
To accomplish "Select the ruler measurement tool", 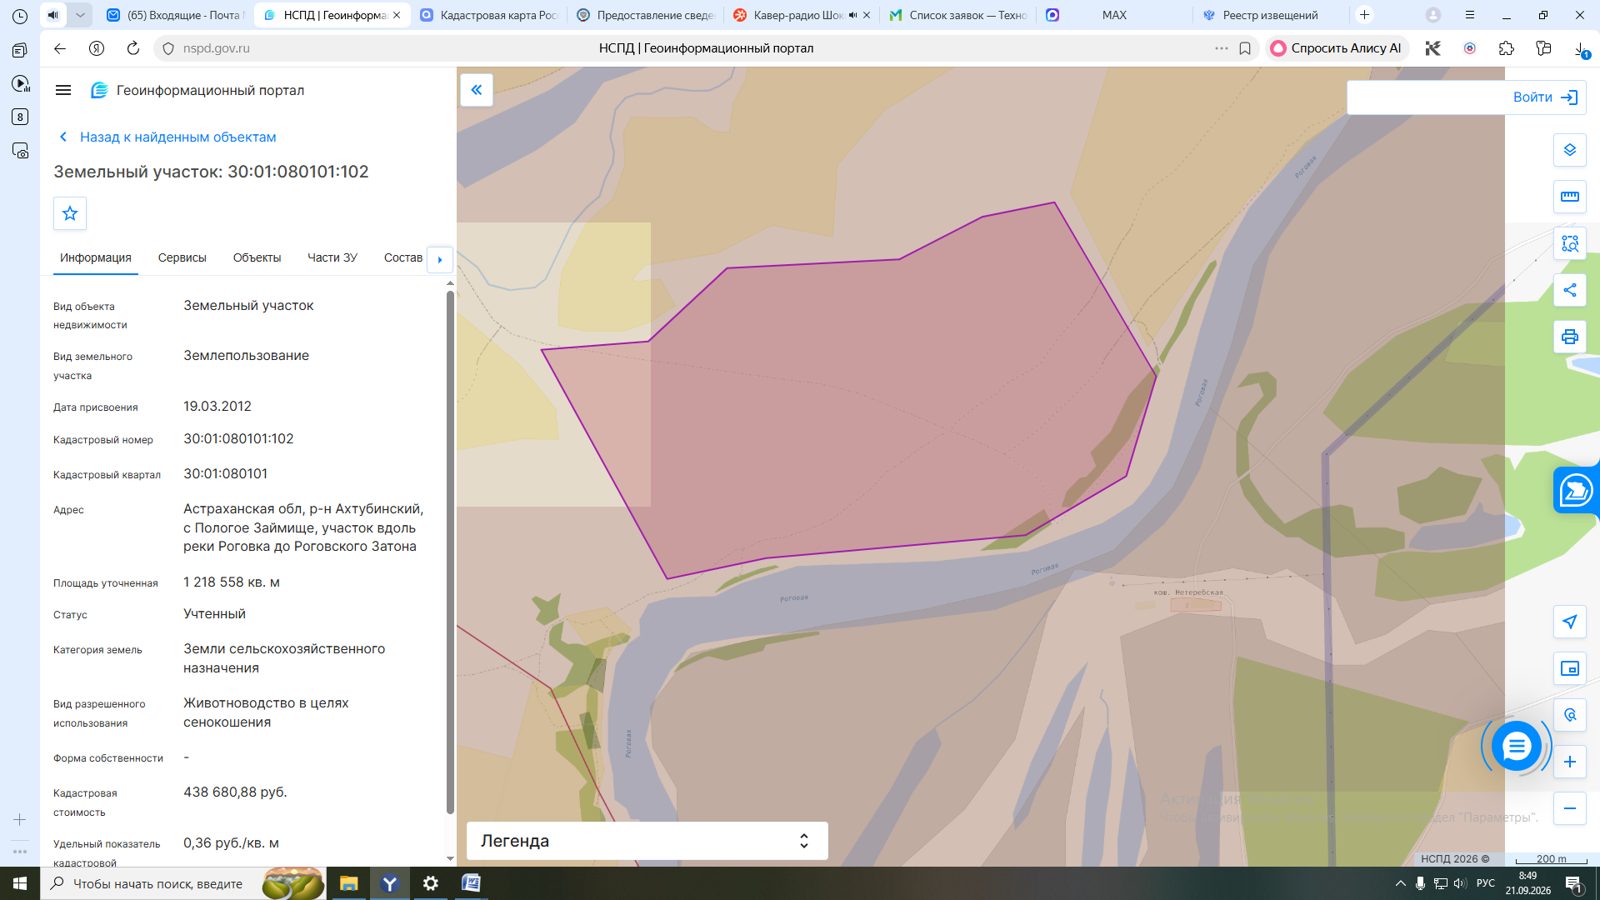I will click(x=1569, y=197).
